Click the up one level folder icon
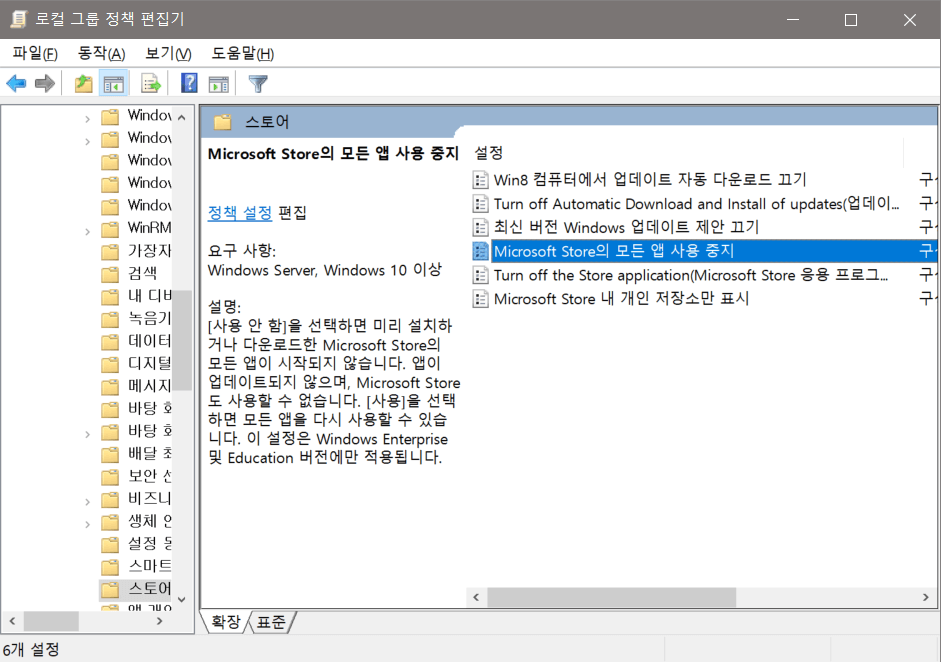This screenshot has width=941, height=663. point(84,83)
